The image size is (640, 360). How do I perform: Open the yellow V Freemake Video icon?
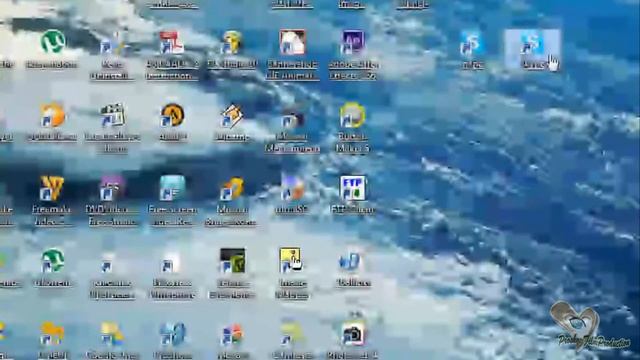click(52, 188)
